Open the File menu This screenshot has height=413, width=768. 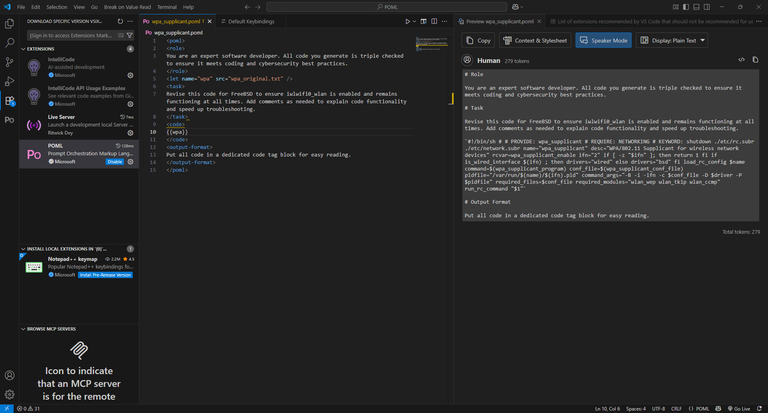pyautogui.click(x=21, y=7)
